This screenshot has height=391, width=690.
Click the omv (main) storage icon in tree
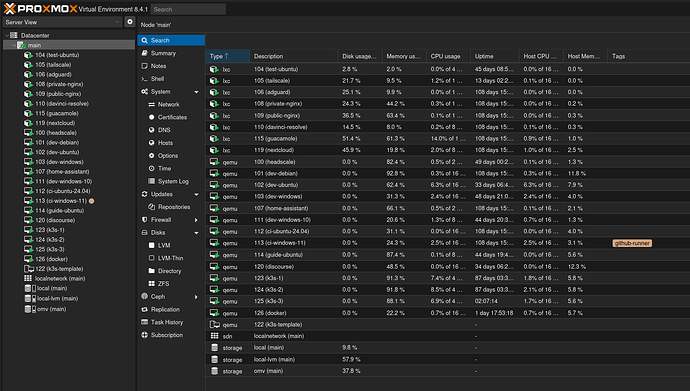click(29, 309)
